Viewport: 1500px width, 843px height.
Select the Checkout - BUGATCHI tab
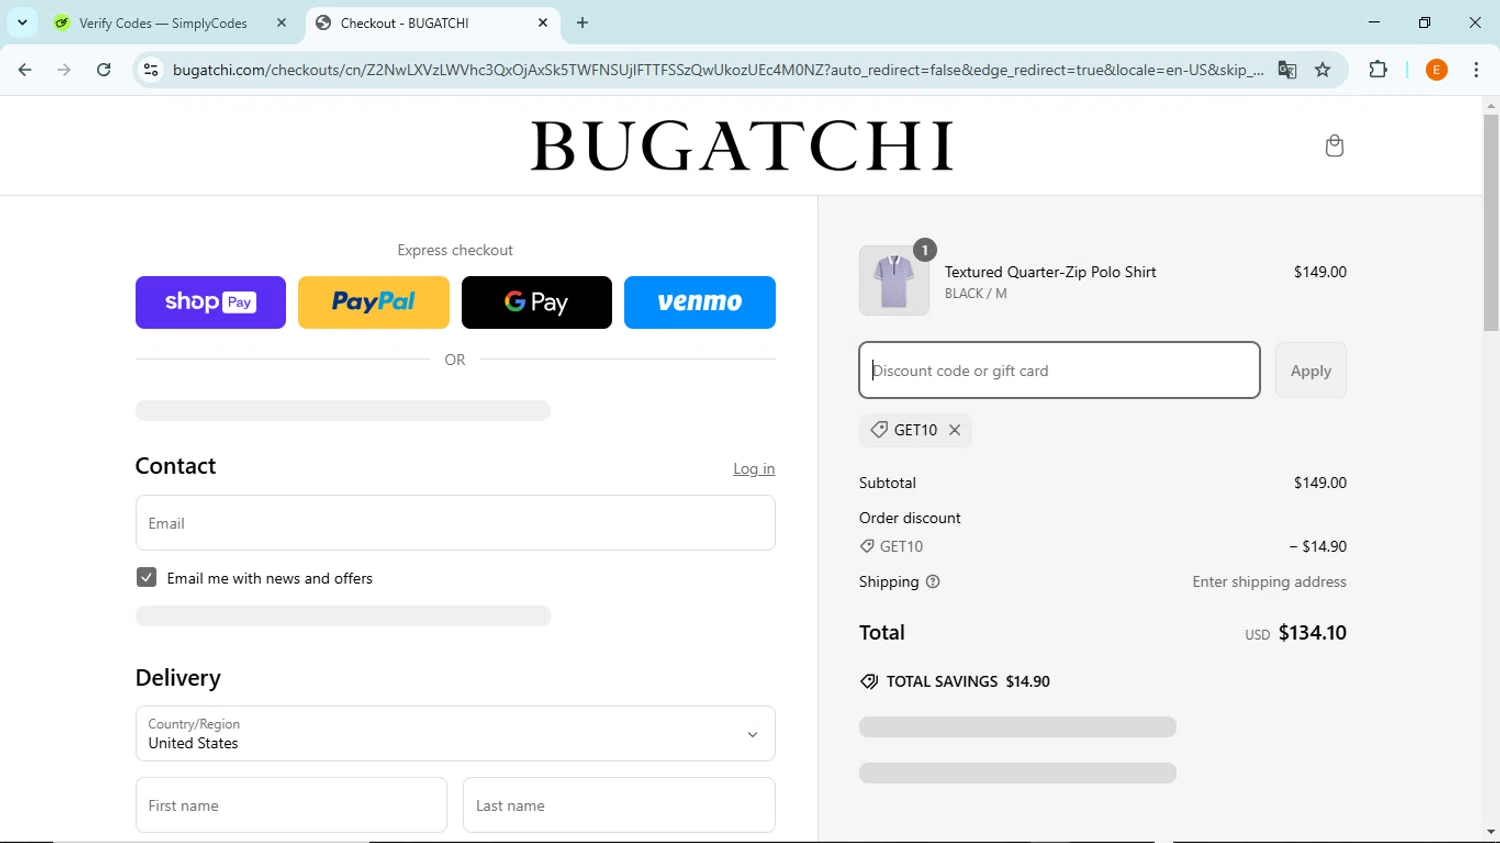[433, 22]
